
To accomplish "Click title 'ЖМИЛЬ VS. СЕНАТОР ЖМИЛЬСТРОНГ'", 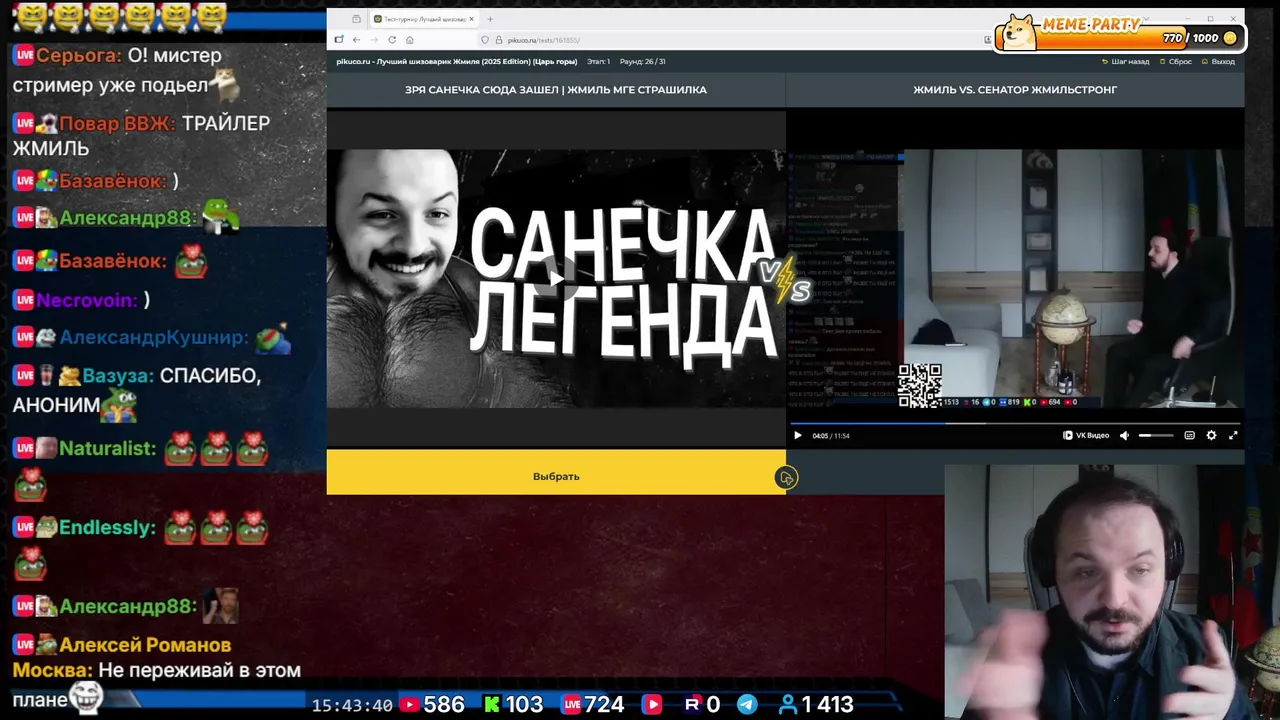I will (x=1015, y=90).
